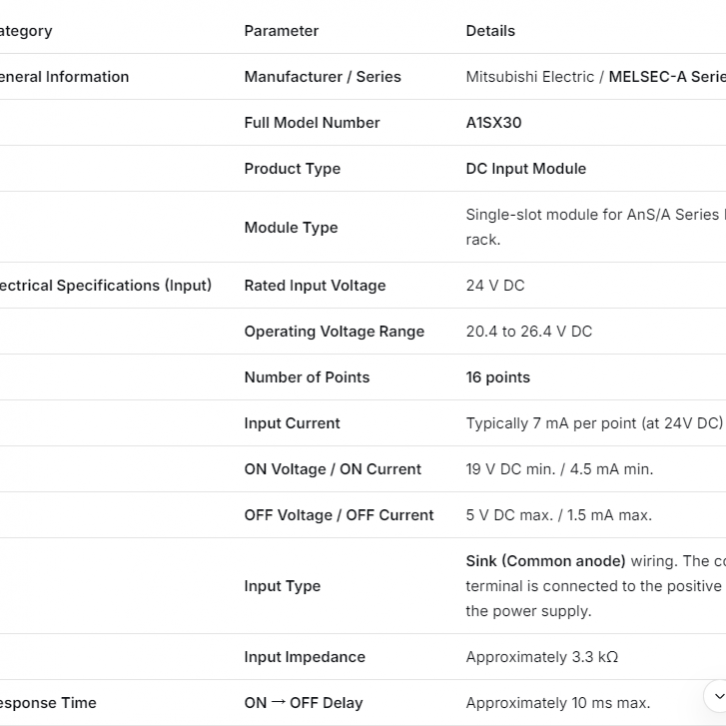Viewport: 726px width, 726px height.
Task: Click the Module Type parameter cell
Action: coord(291,227)
